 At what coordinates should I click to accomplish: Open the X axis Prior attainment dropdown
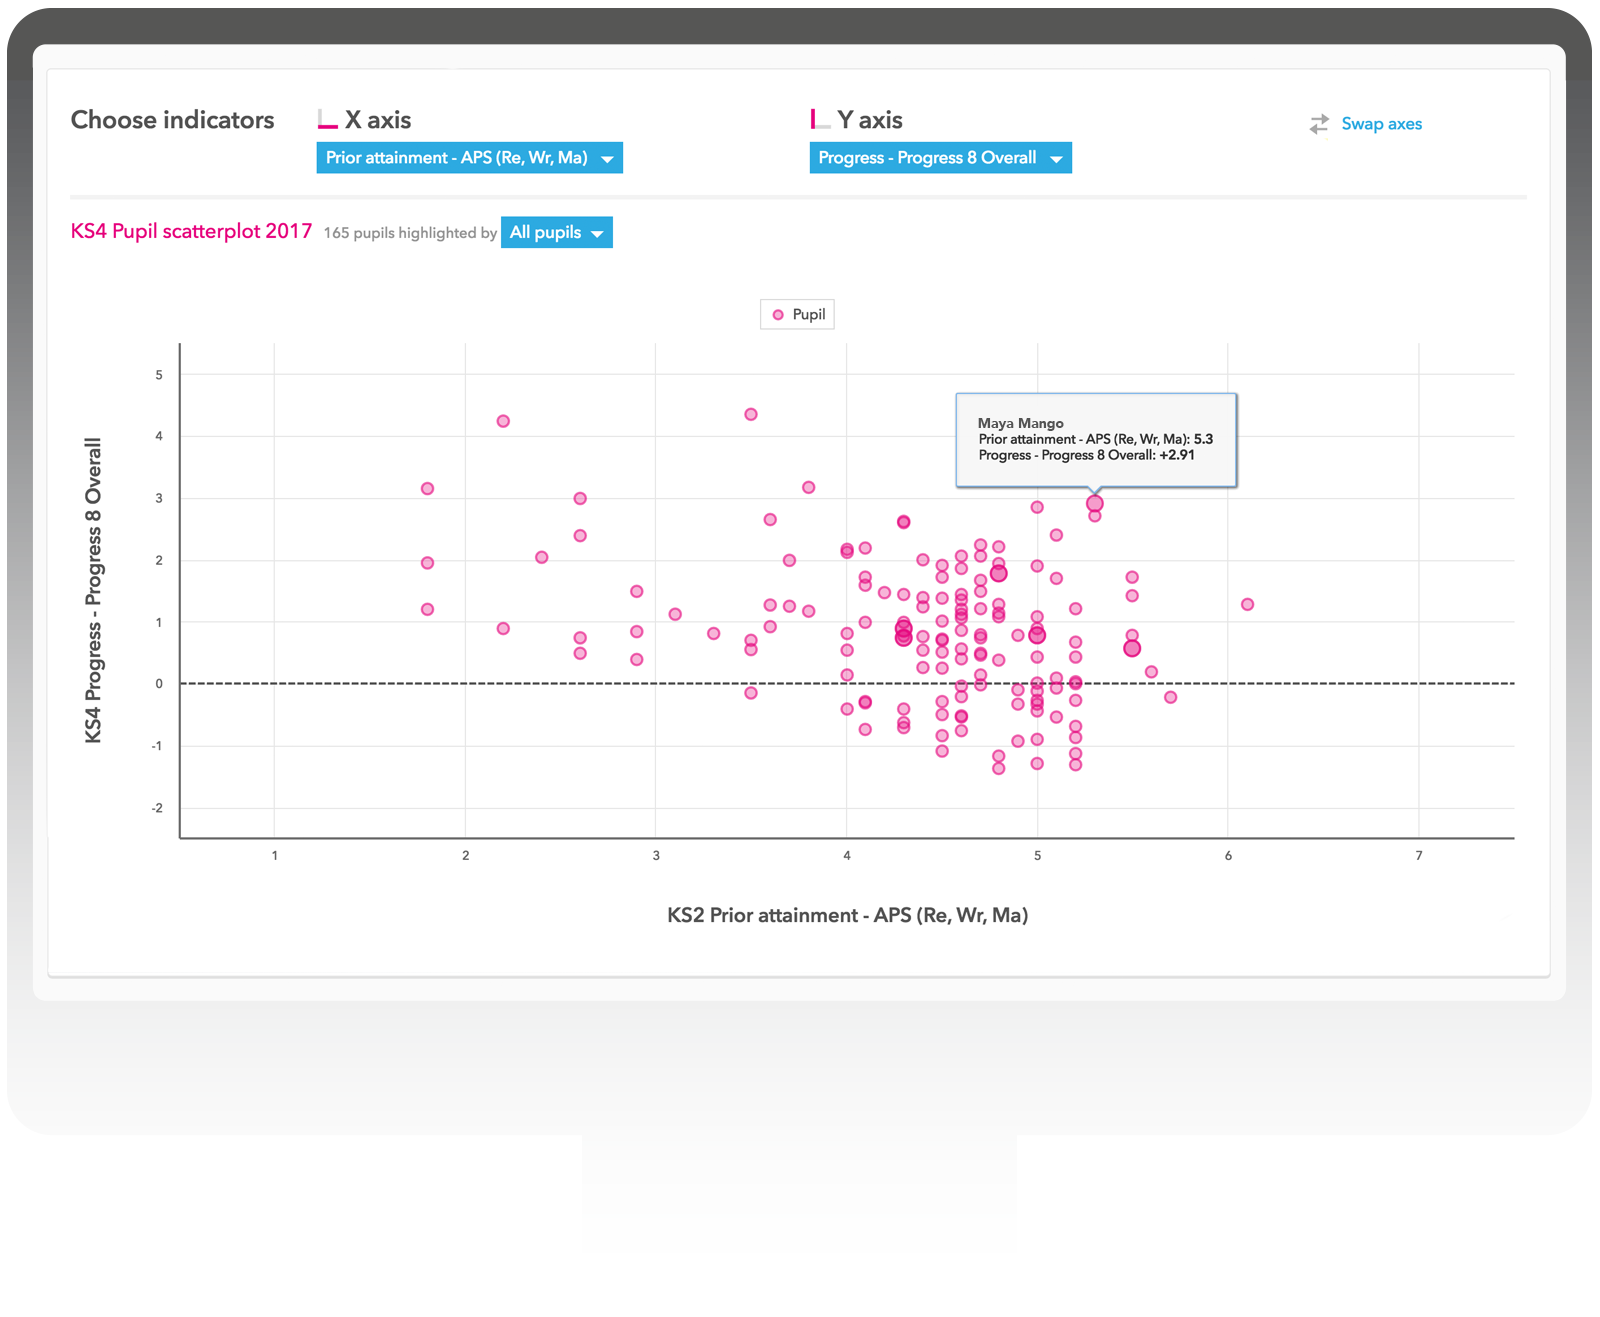pos(469,158)
